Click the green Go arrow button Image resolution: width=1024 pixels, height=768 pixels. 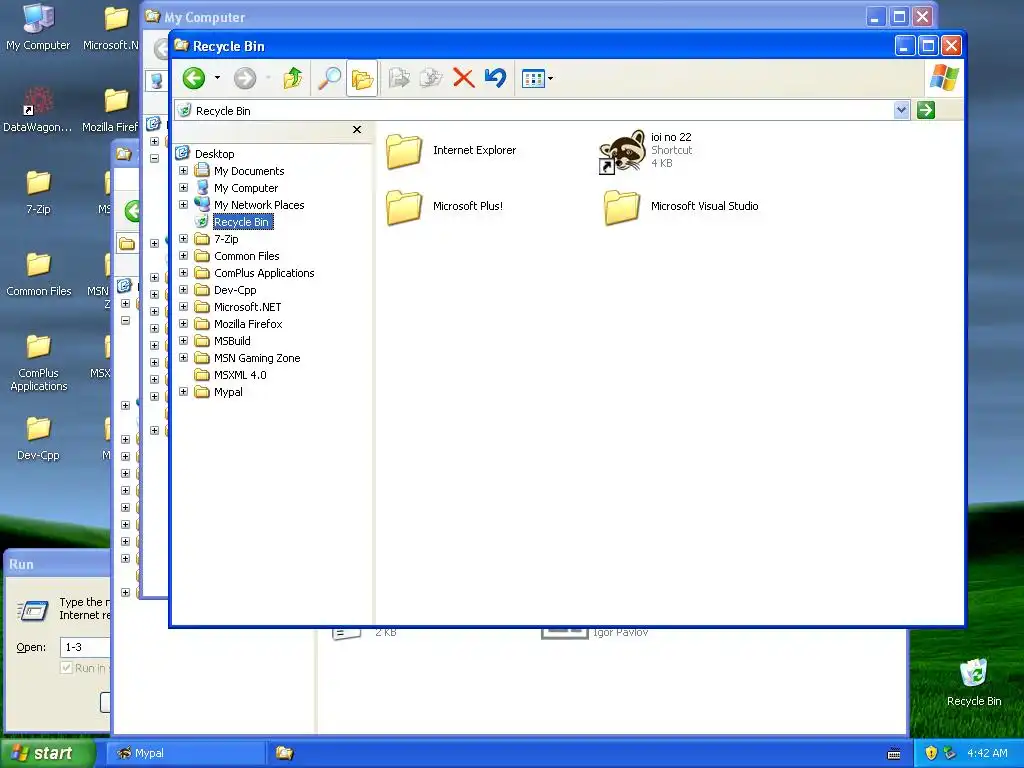(925, 110)
